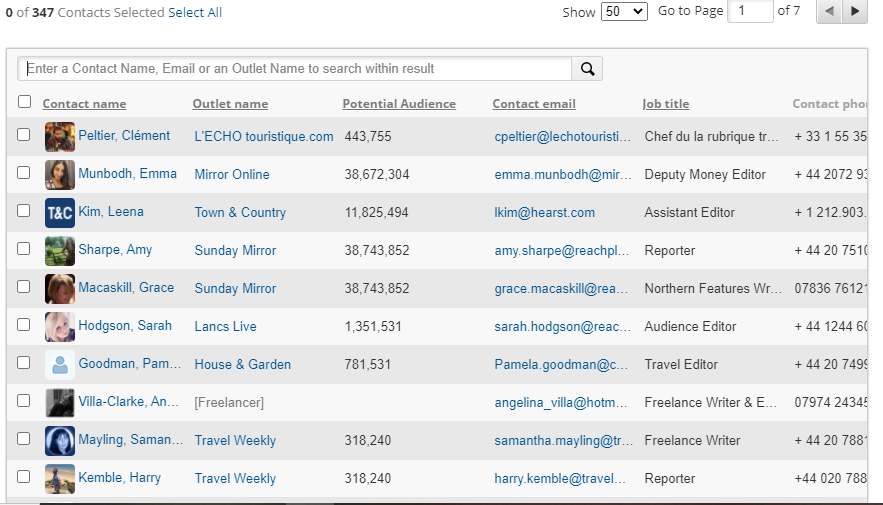Toggle the select-all header checkbox

point(25,102)
